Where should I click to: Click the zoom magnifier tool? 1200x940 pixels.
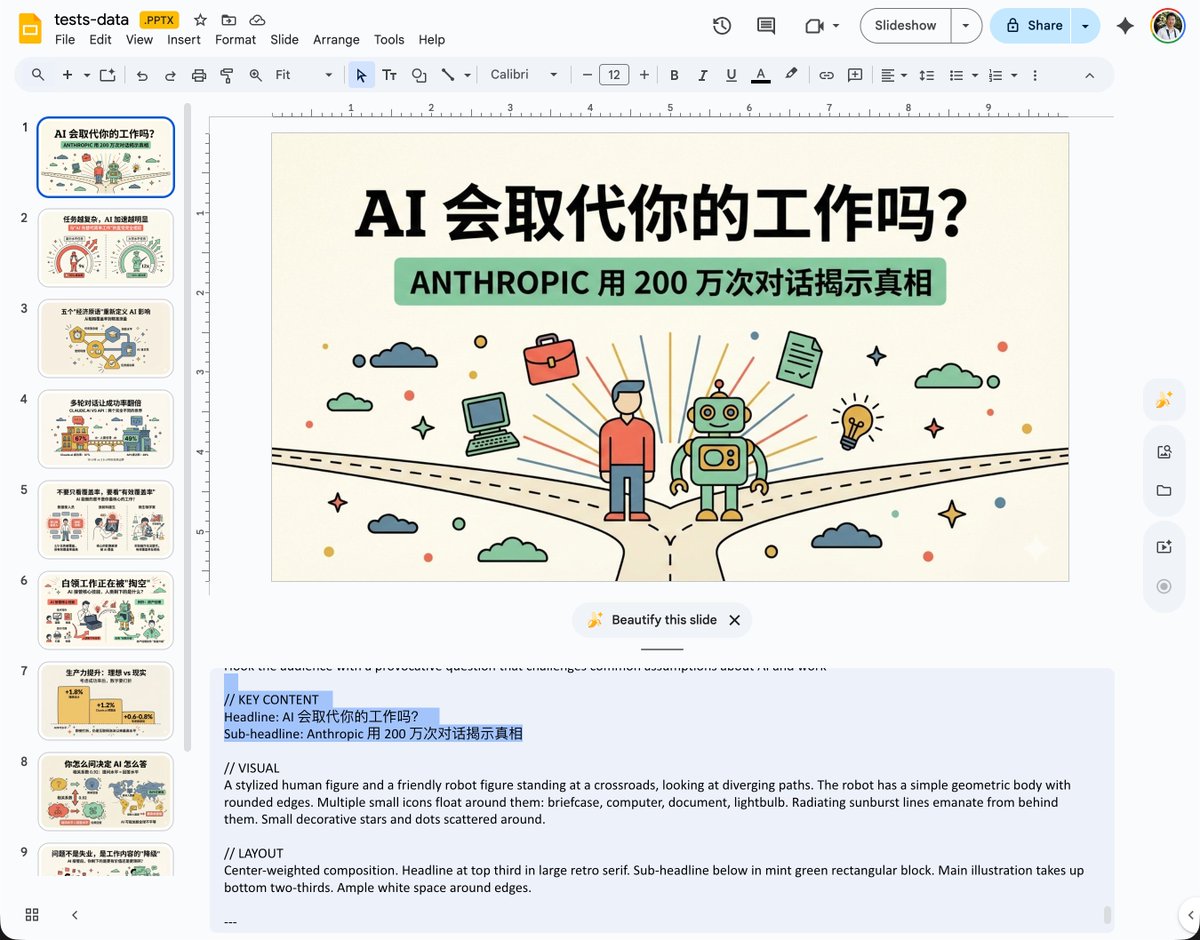(x=255, y=75)
